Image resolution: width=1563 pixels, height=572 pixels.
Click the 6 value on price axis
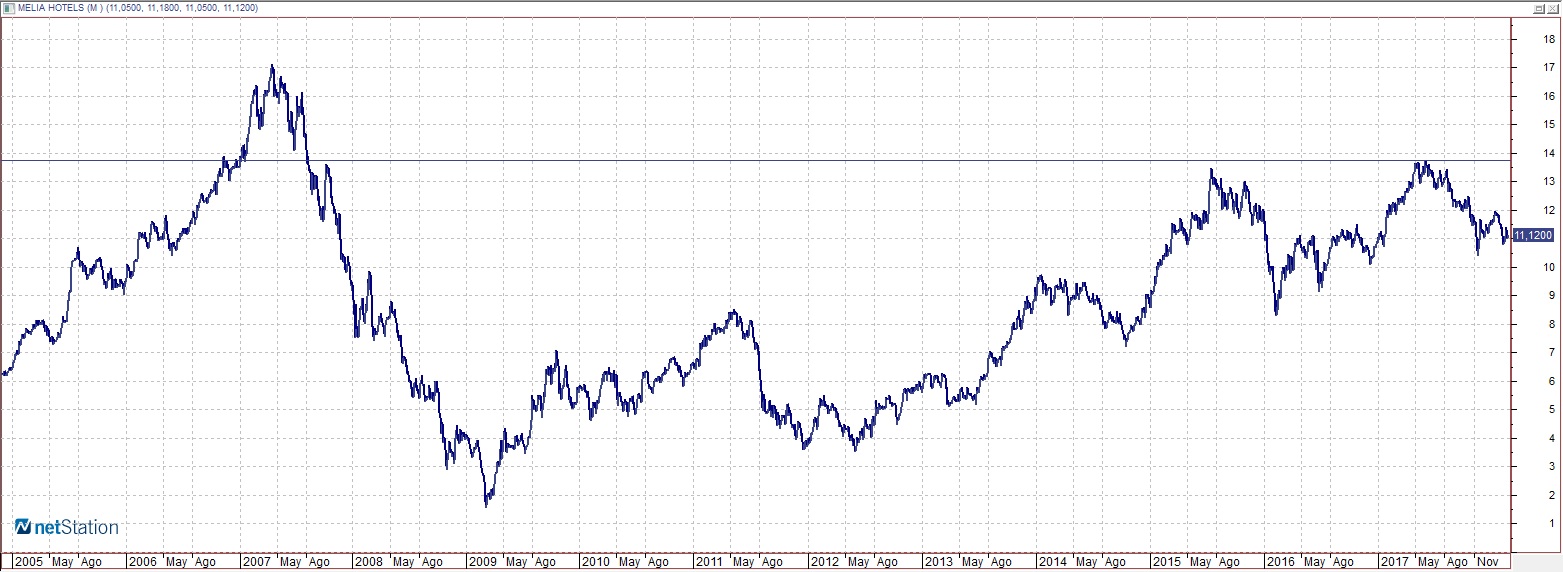pos(1550,381)
